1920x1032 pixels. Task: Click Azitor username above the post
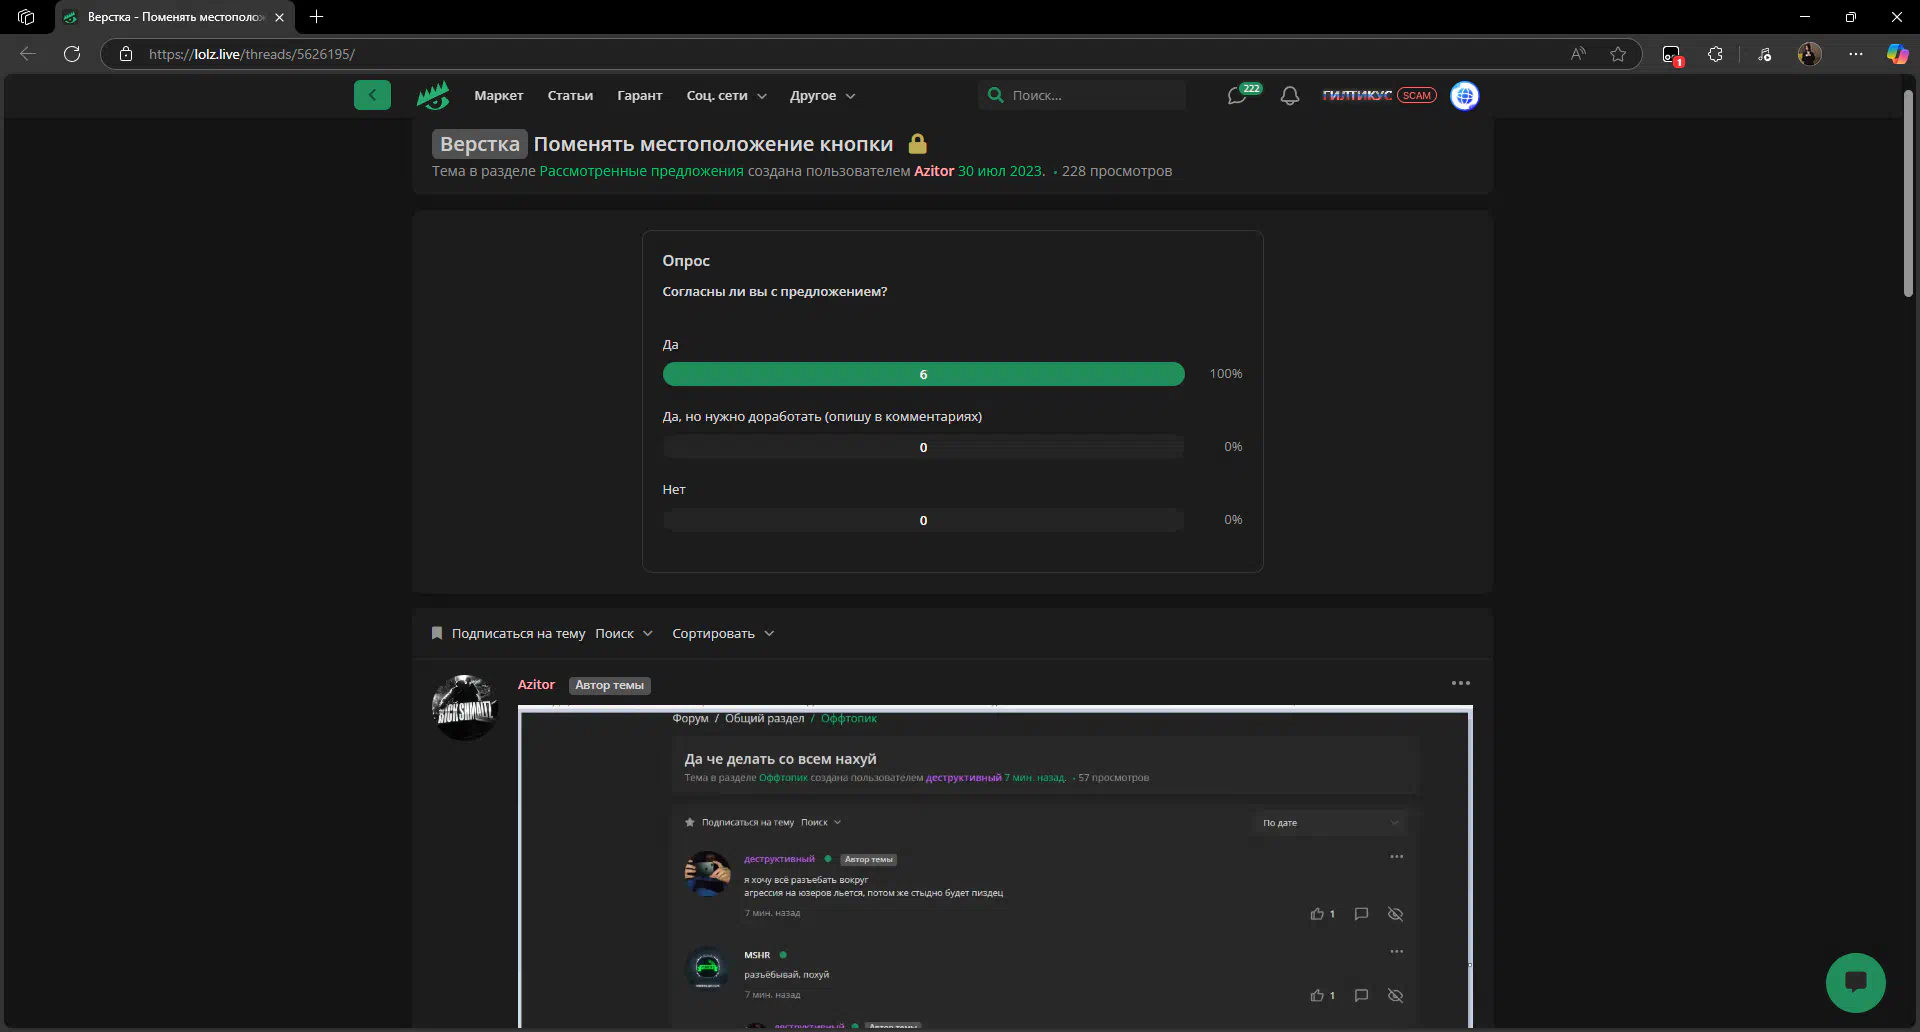tap(536, 685)
